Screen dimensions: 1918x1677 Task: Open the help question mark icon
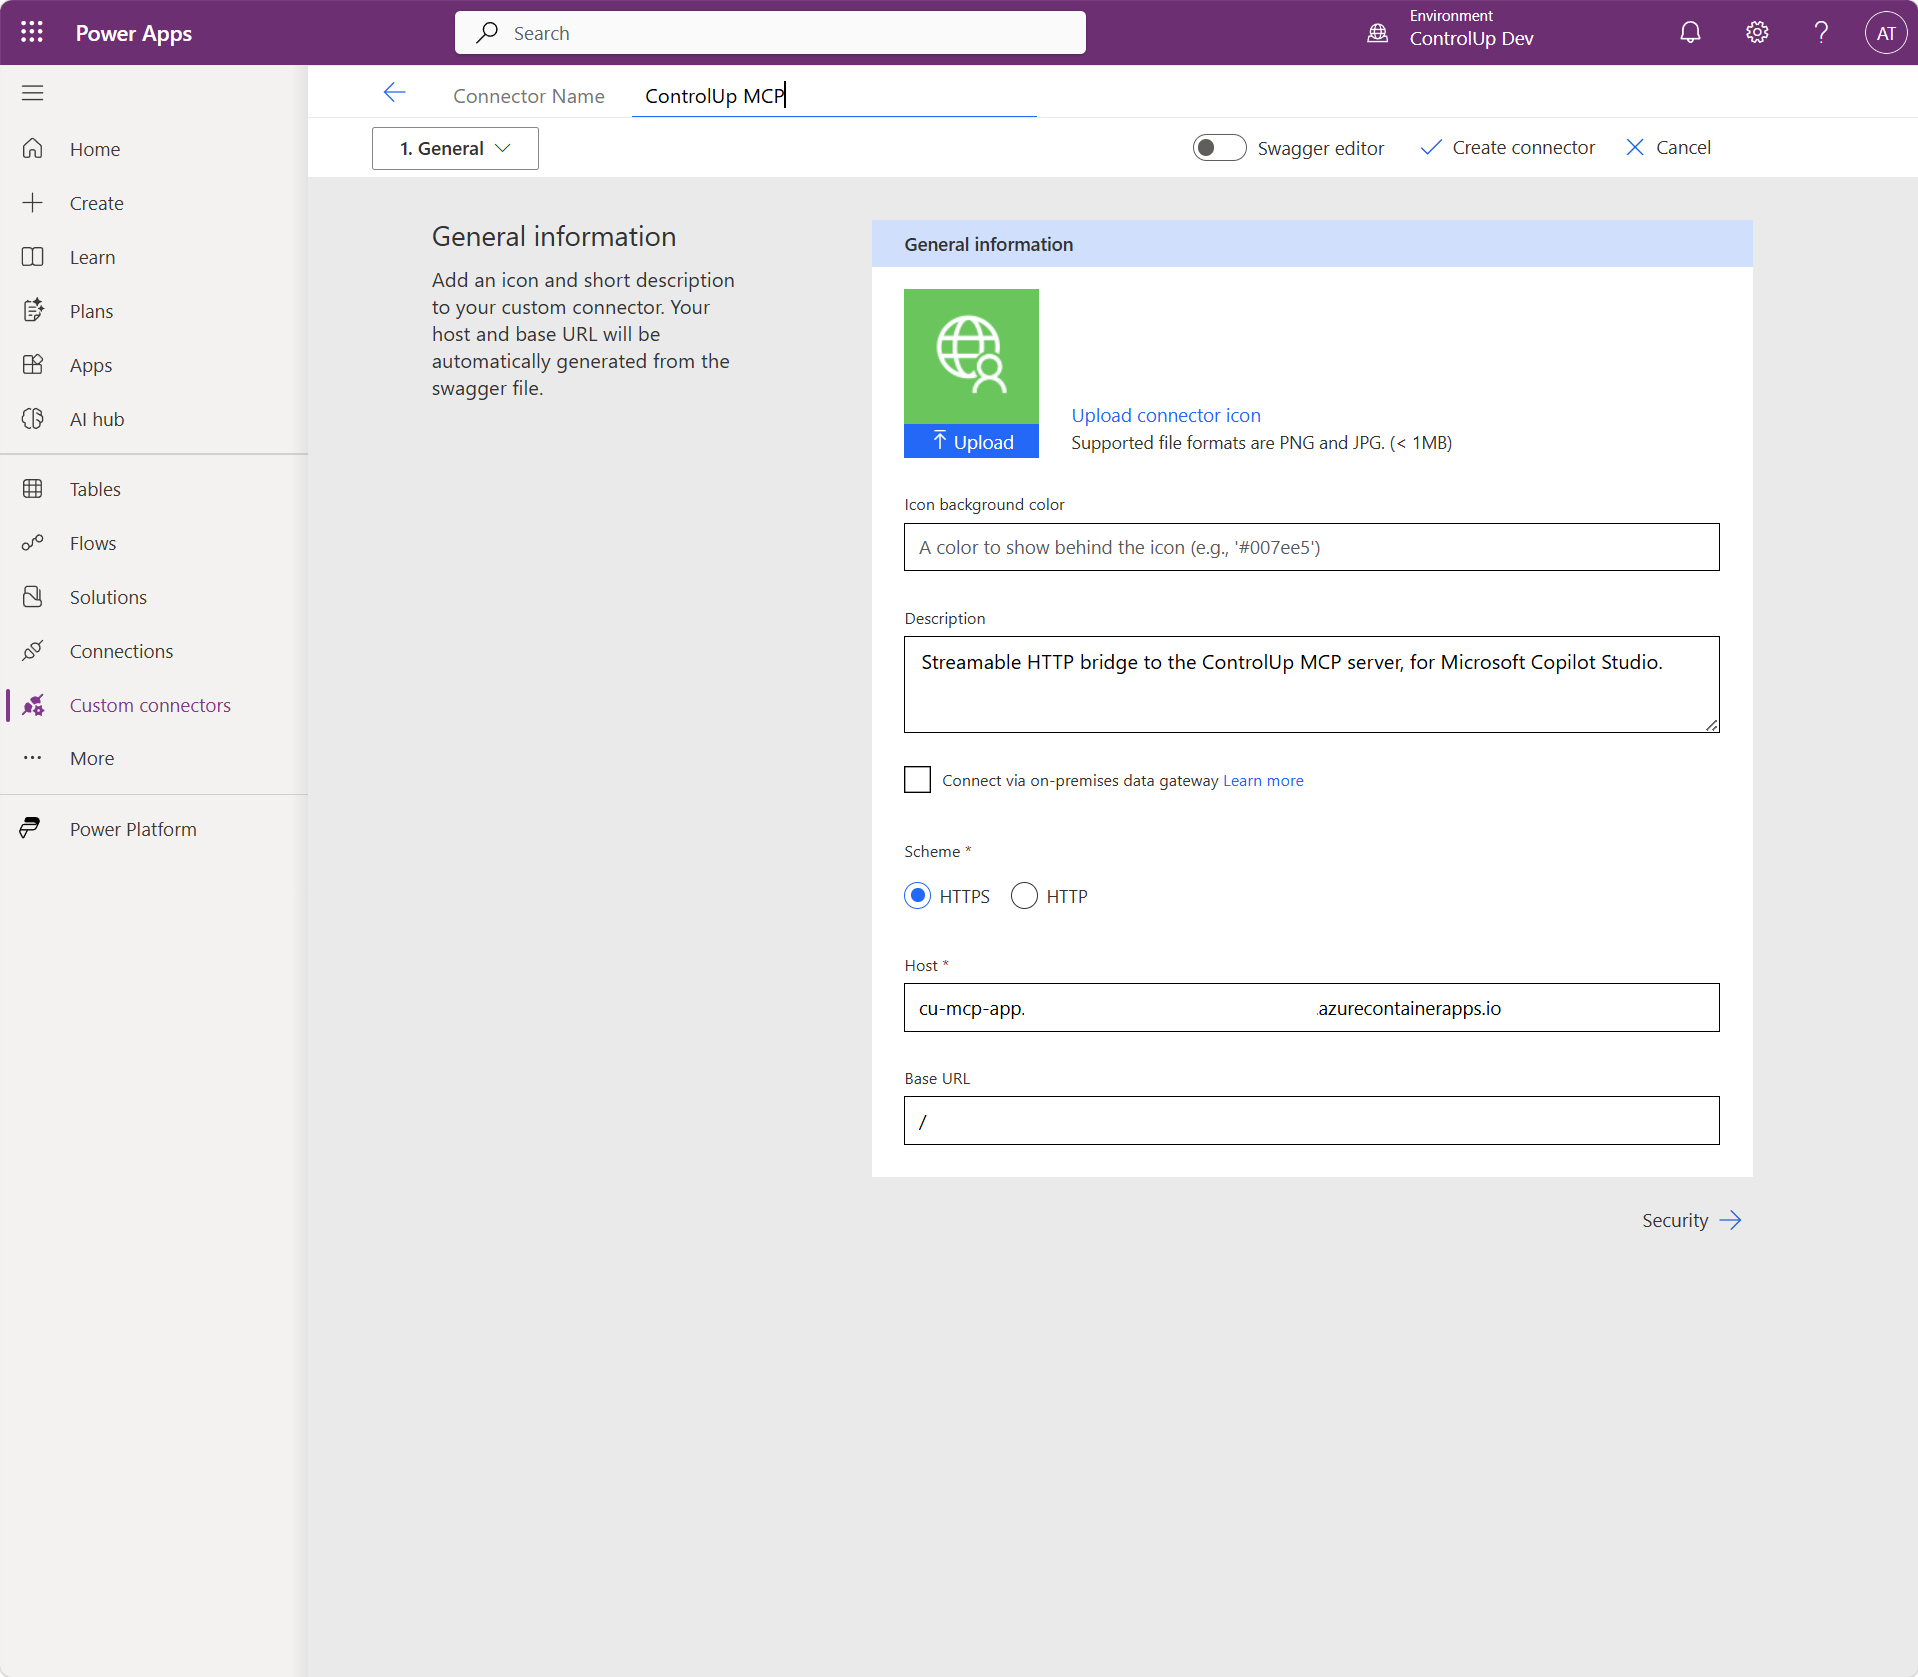point(1821,32)
